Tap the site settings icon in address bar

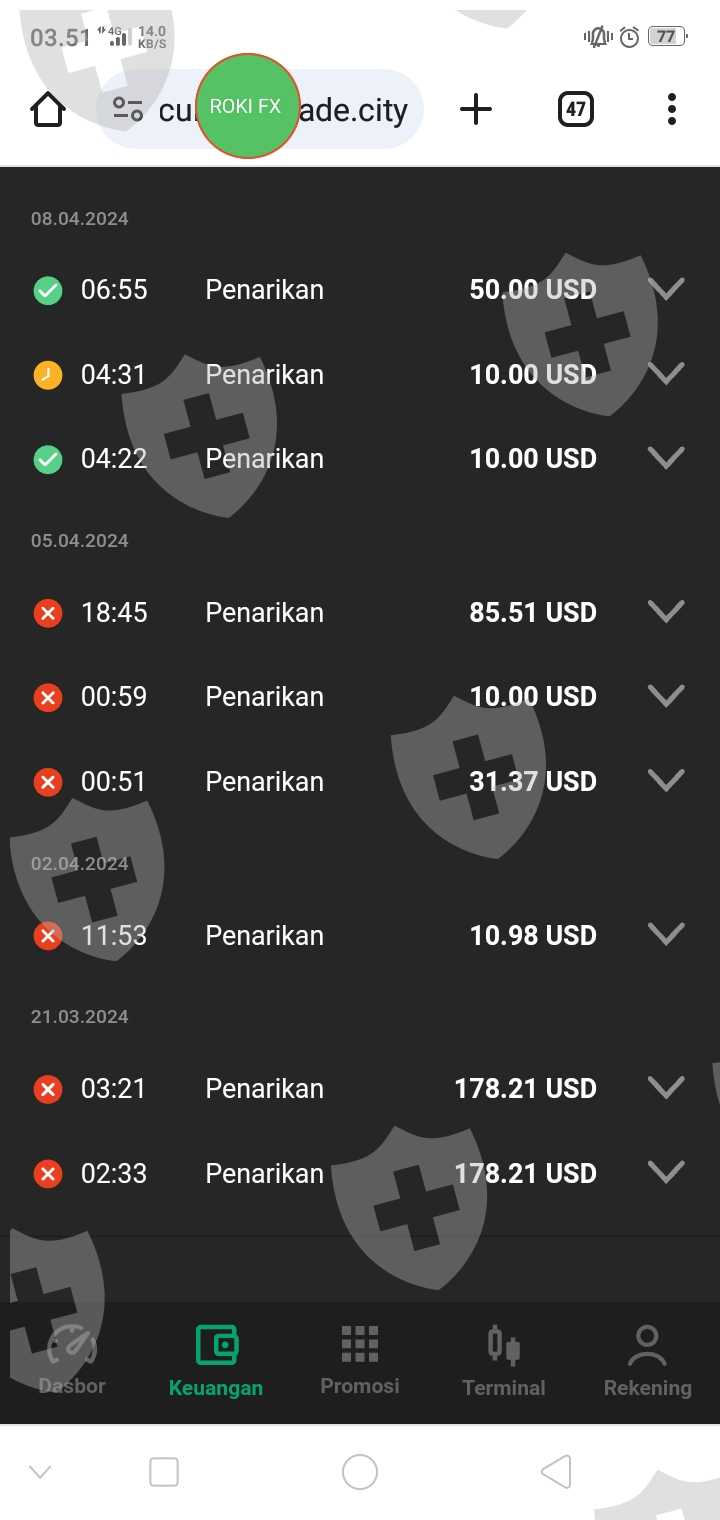tap(128, 109)
